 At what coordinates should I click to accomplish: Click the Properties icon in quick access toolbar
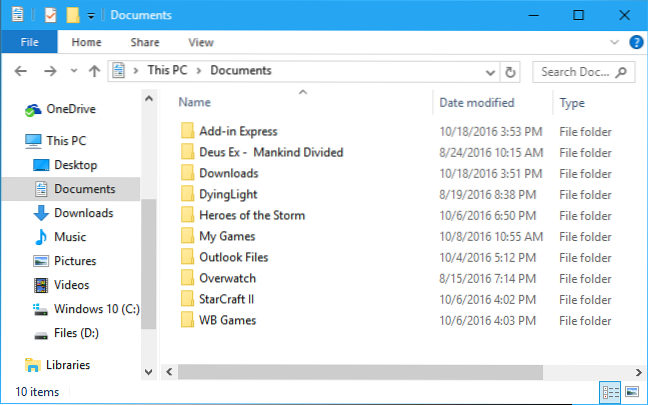[50, 15]
